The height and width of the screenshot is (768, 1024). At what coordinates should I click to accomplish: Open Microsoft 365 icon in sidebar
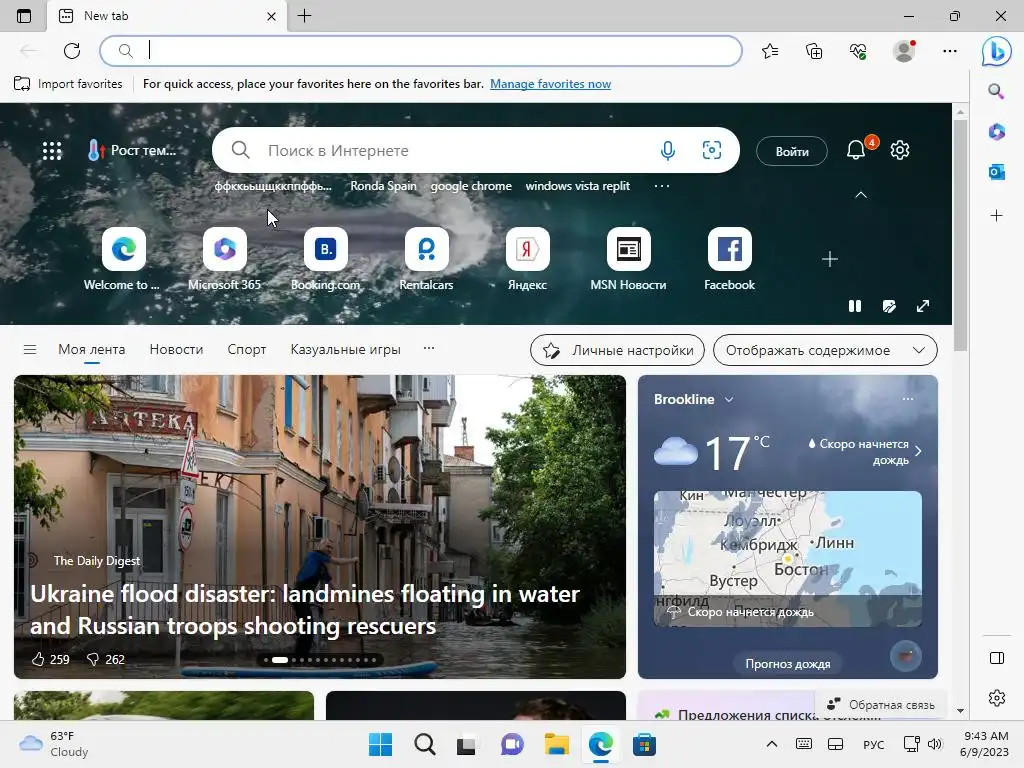coord(997,132)
